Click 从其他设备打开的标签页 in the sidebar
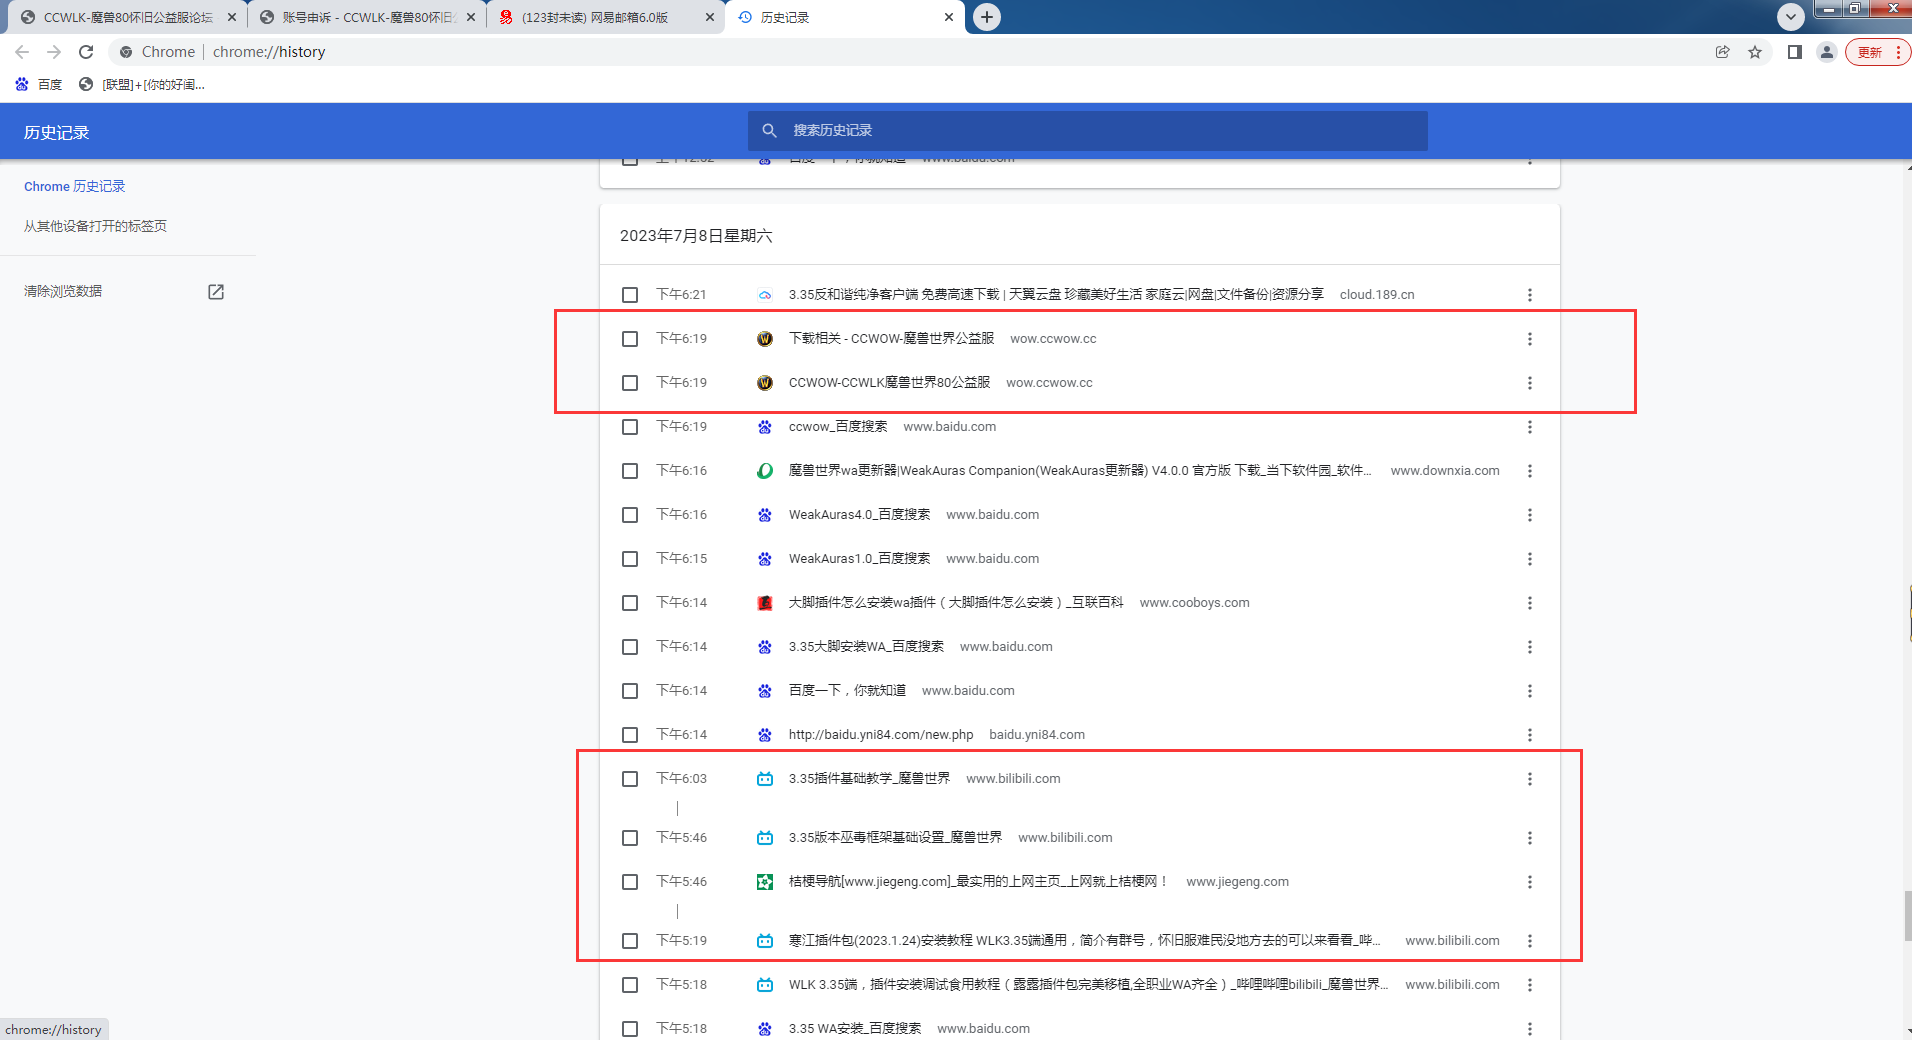Screen dimensions: 1912x1040 click(x=95, y=226)
